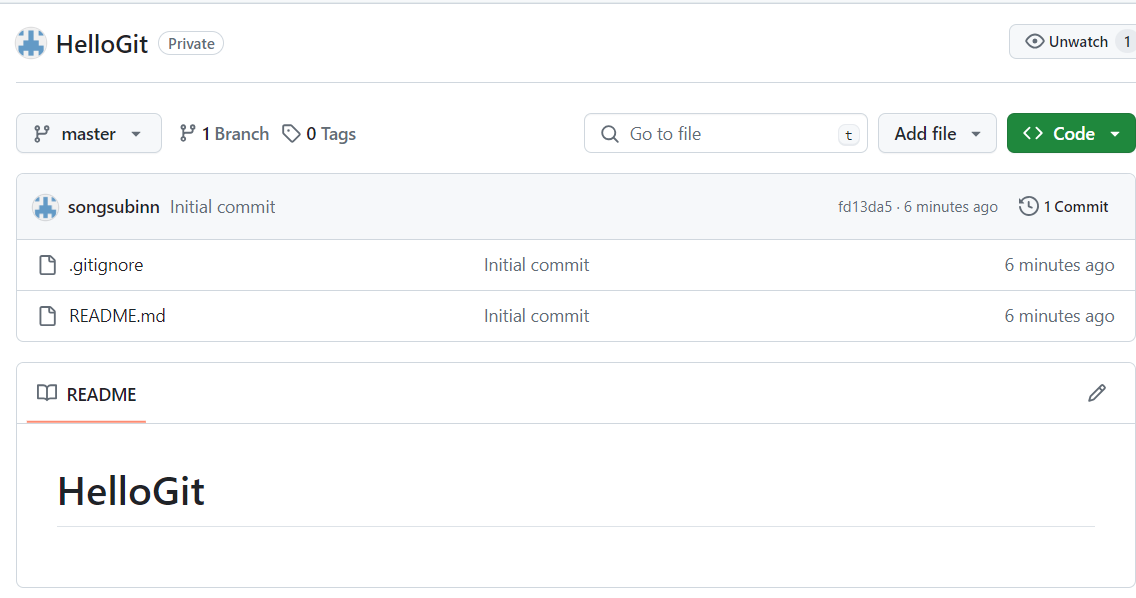
Task: Open the fd13da5 commit hash link
Action: pos(864,207)
